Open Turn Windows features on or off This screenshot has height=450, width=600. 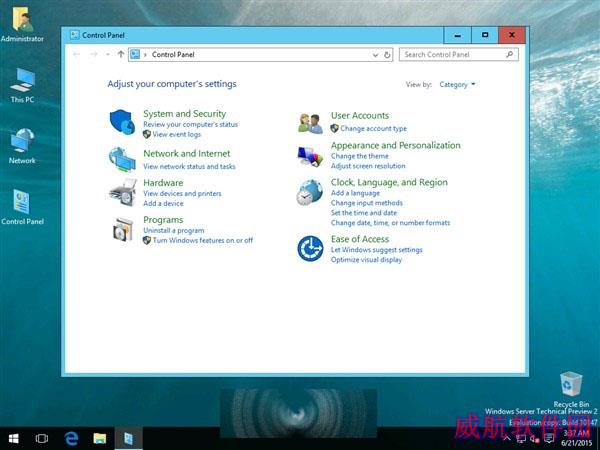click(203, 240)
